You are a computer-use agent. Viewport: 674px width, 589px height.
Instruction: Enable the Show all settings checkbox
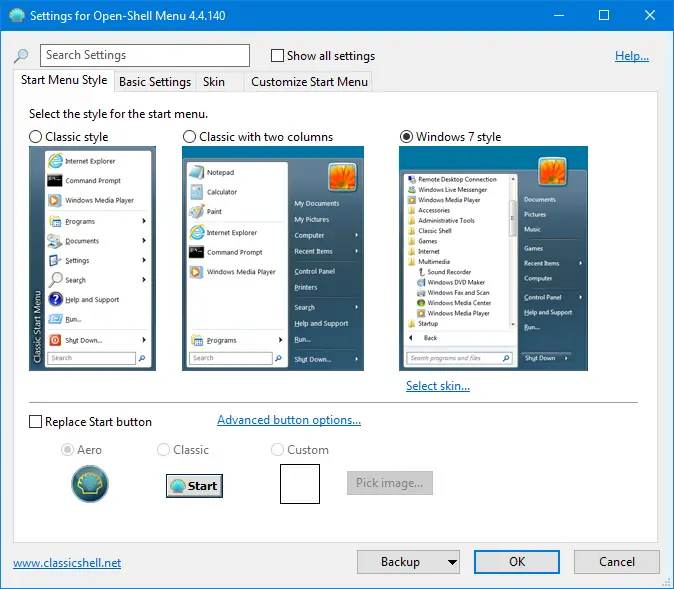click(278, 56)
